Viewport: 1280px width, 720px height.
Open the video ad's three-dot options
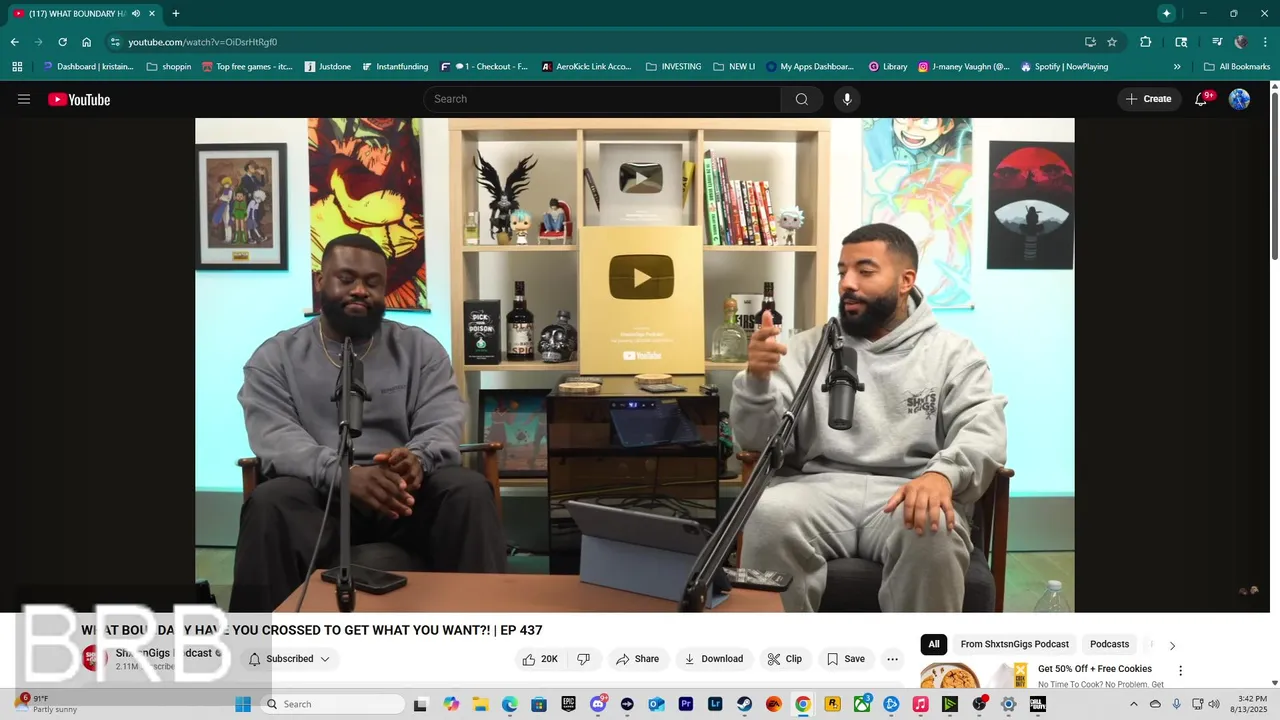1180,671
